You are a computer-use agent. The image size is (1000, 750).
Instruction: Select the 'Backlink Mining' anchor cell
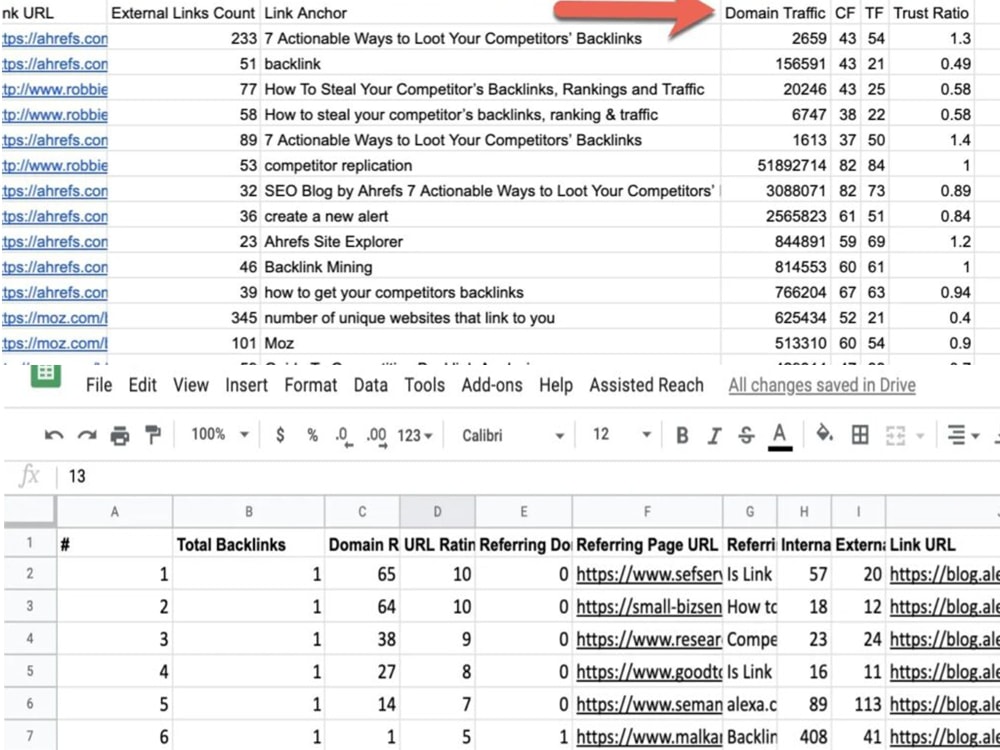point(490,267)
